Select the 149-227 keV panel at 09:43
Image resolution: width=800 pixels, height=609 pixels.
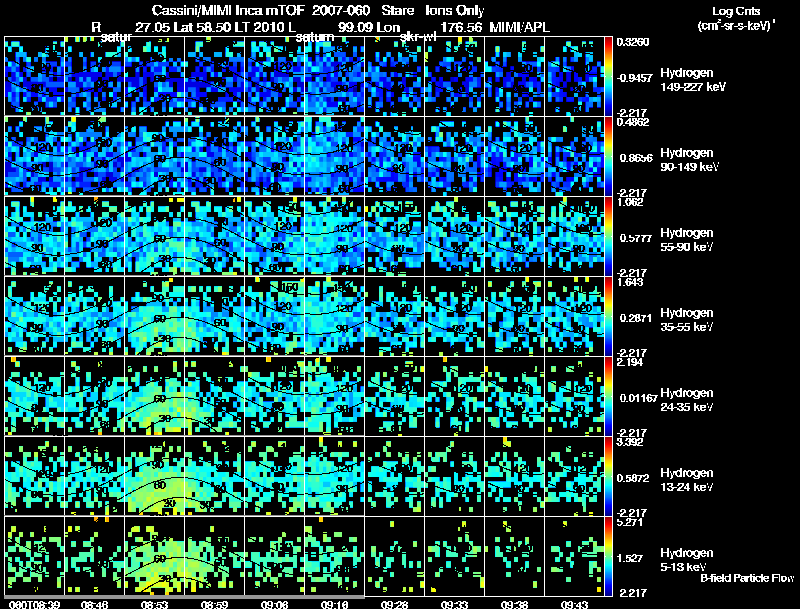coord(574,76)
